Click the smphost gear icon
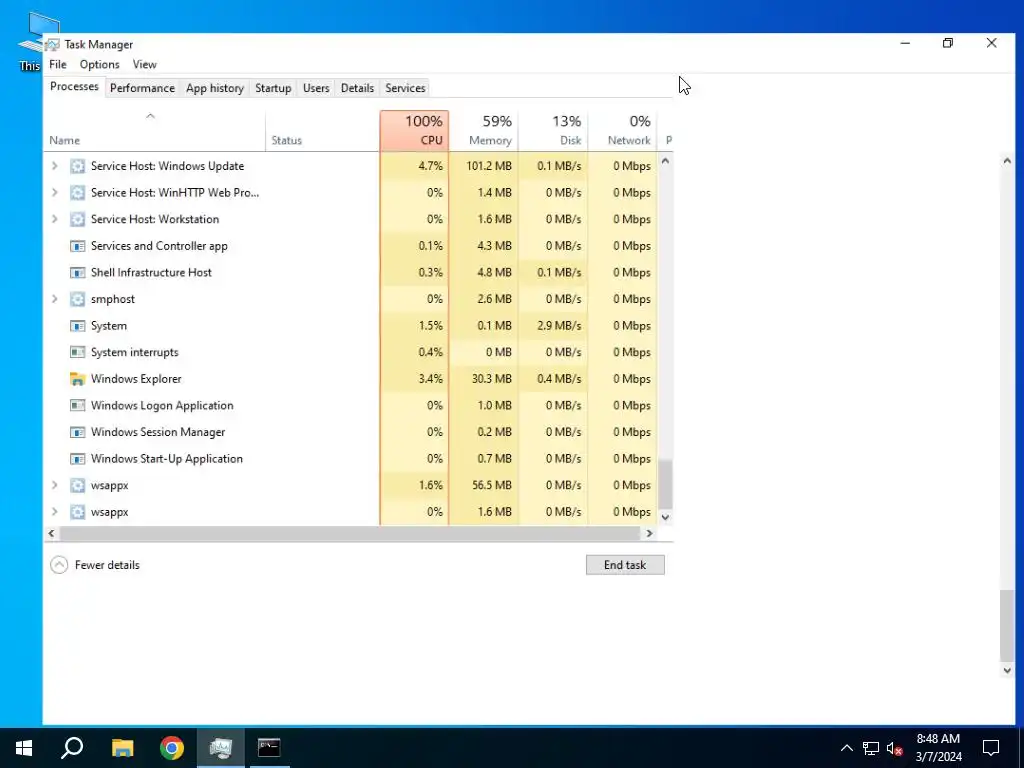1024x768 pixels. [77, 299]
